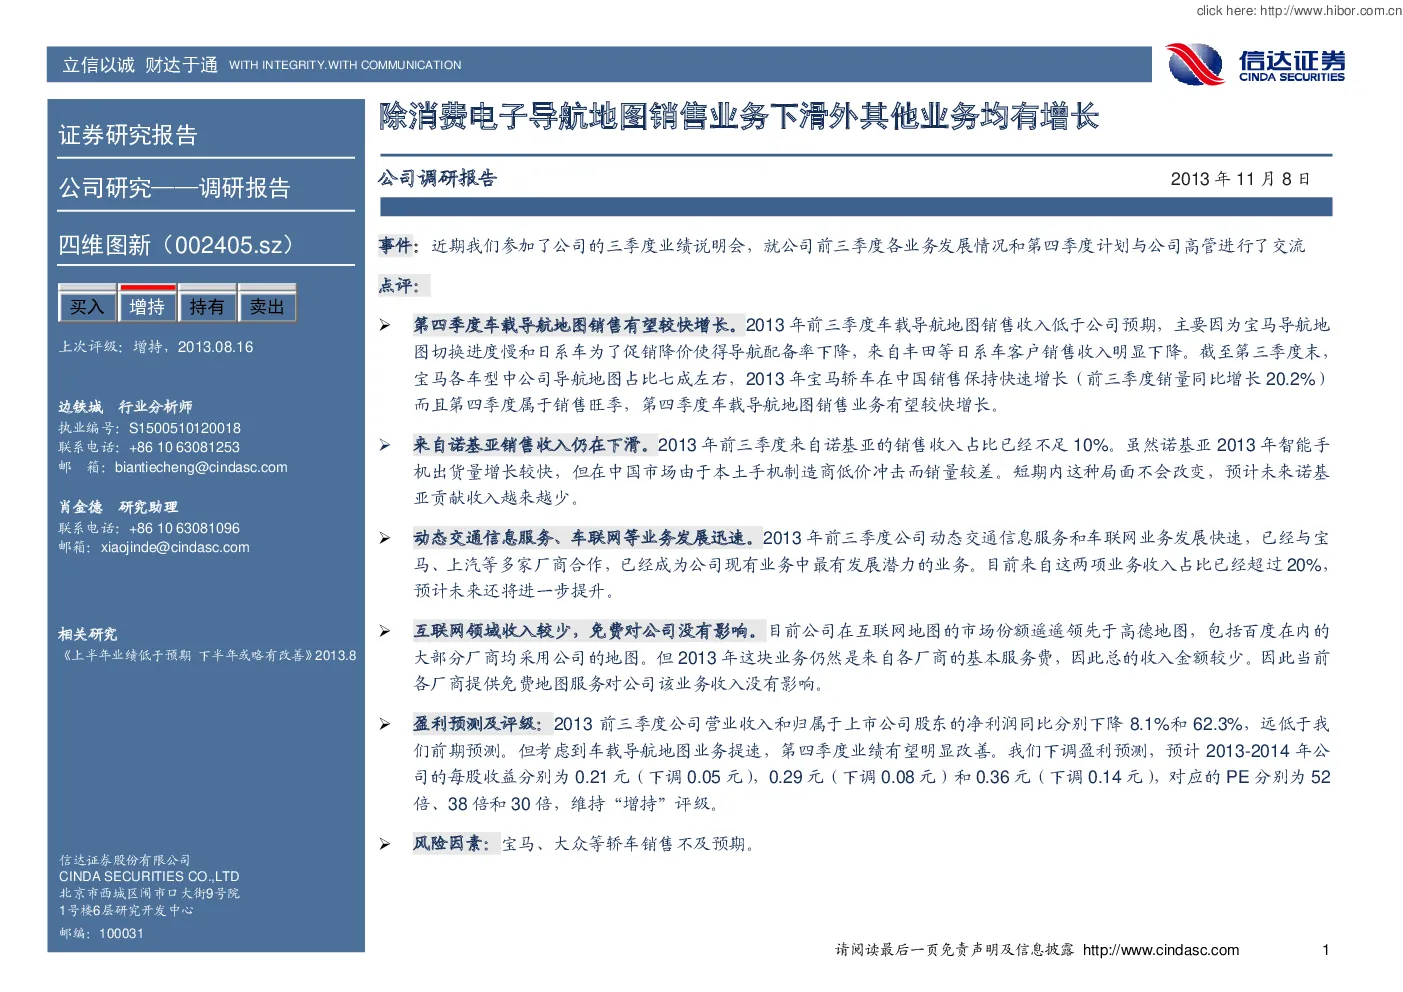Image resolution: width=1403 pixels, height=992 pixels.
Task: Click the arrow bullet before 盈利预测及评级
Action: point(385,725)
